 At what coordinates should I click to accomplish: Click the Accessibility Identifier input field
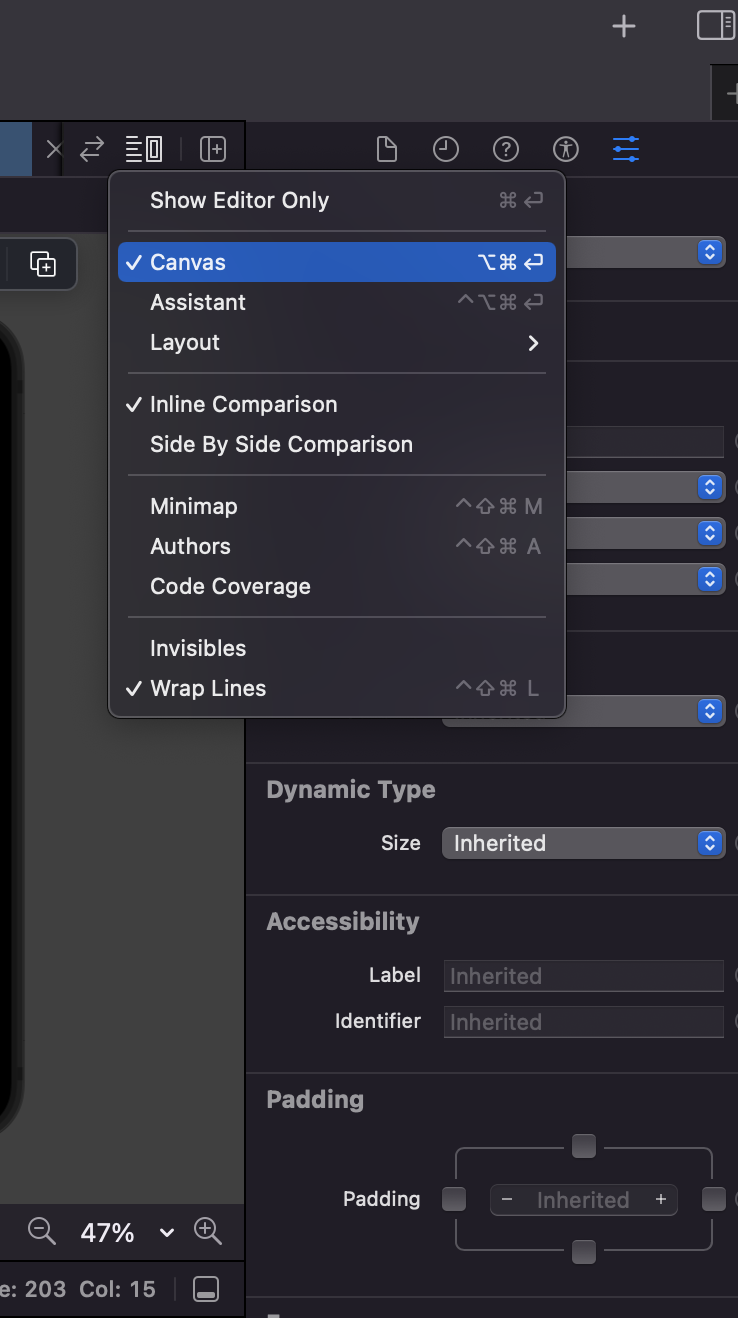pos(583,1022)
